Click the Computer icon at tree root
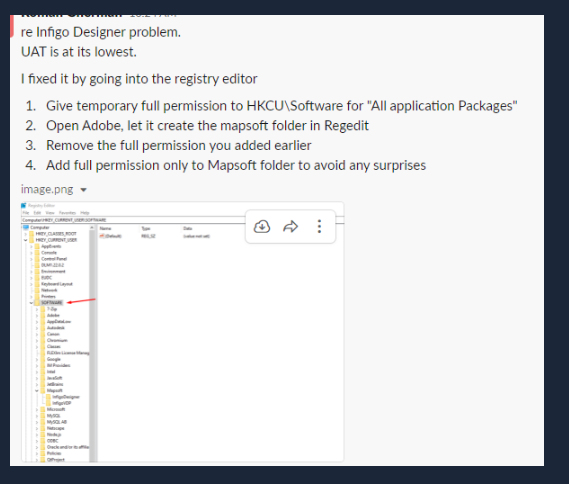 [x=26, y=227]
